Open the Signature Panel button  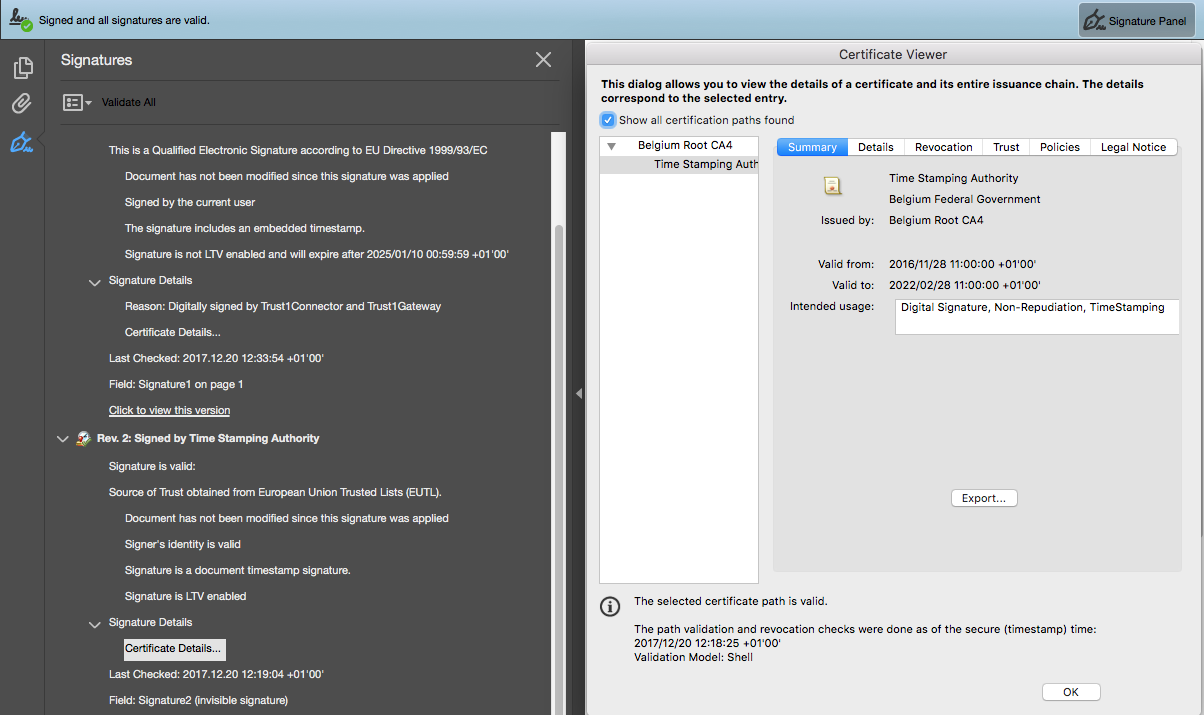[1137, 21]
